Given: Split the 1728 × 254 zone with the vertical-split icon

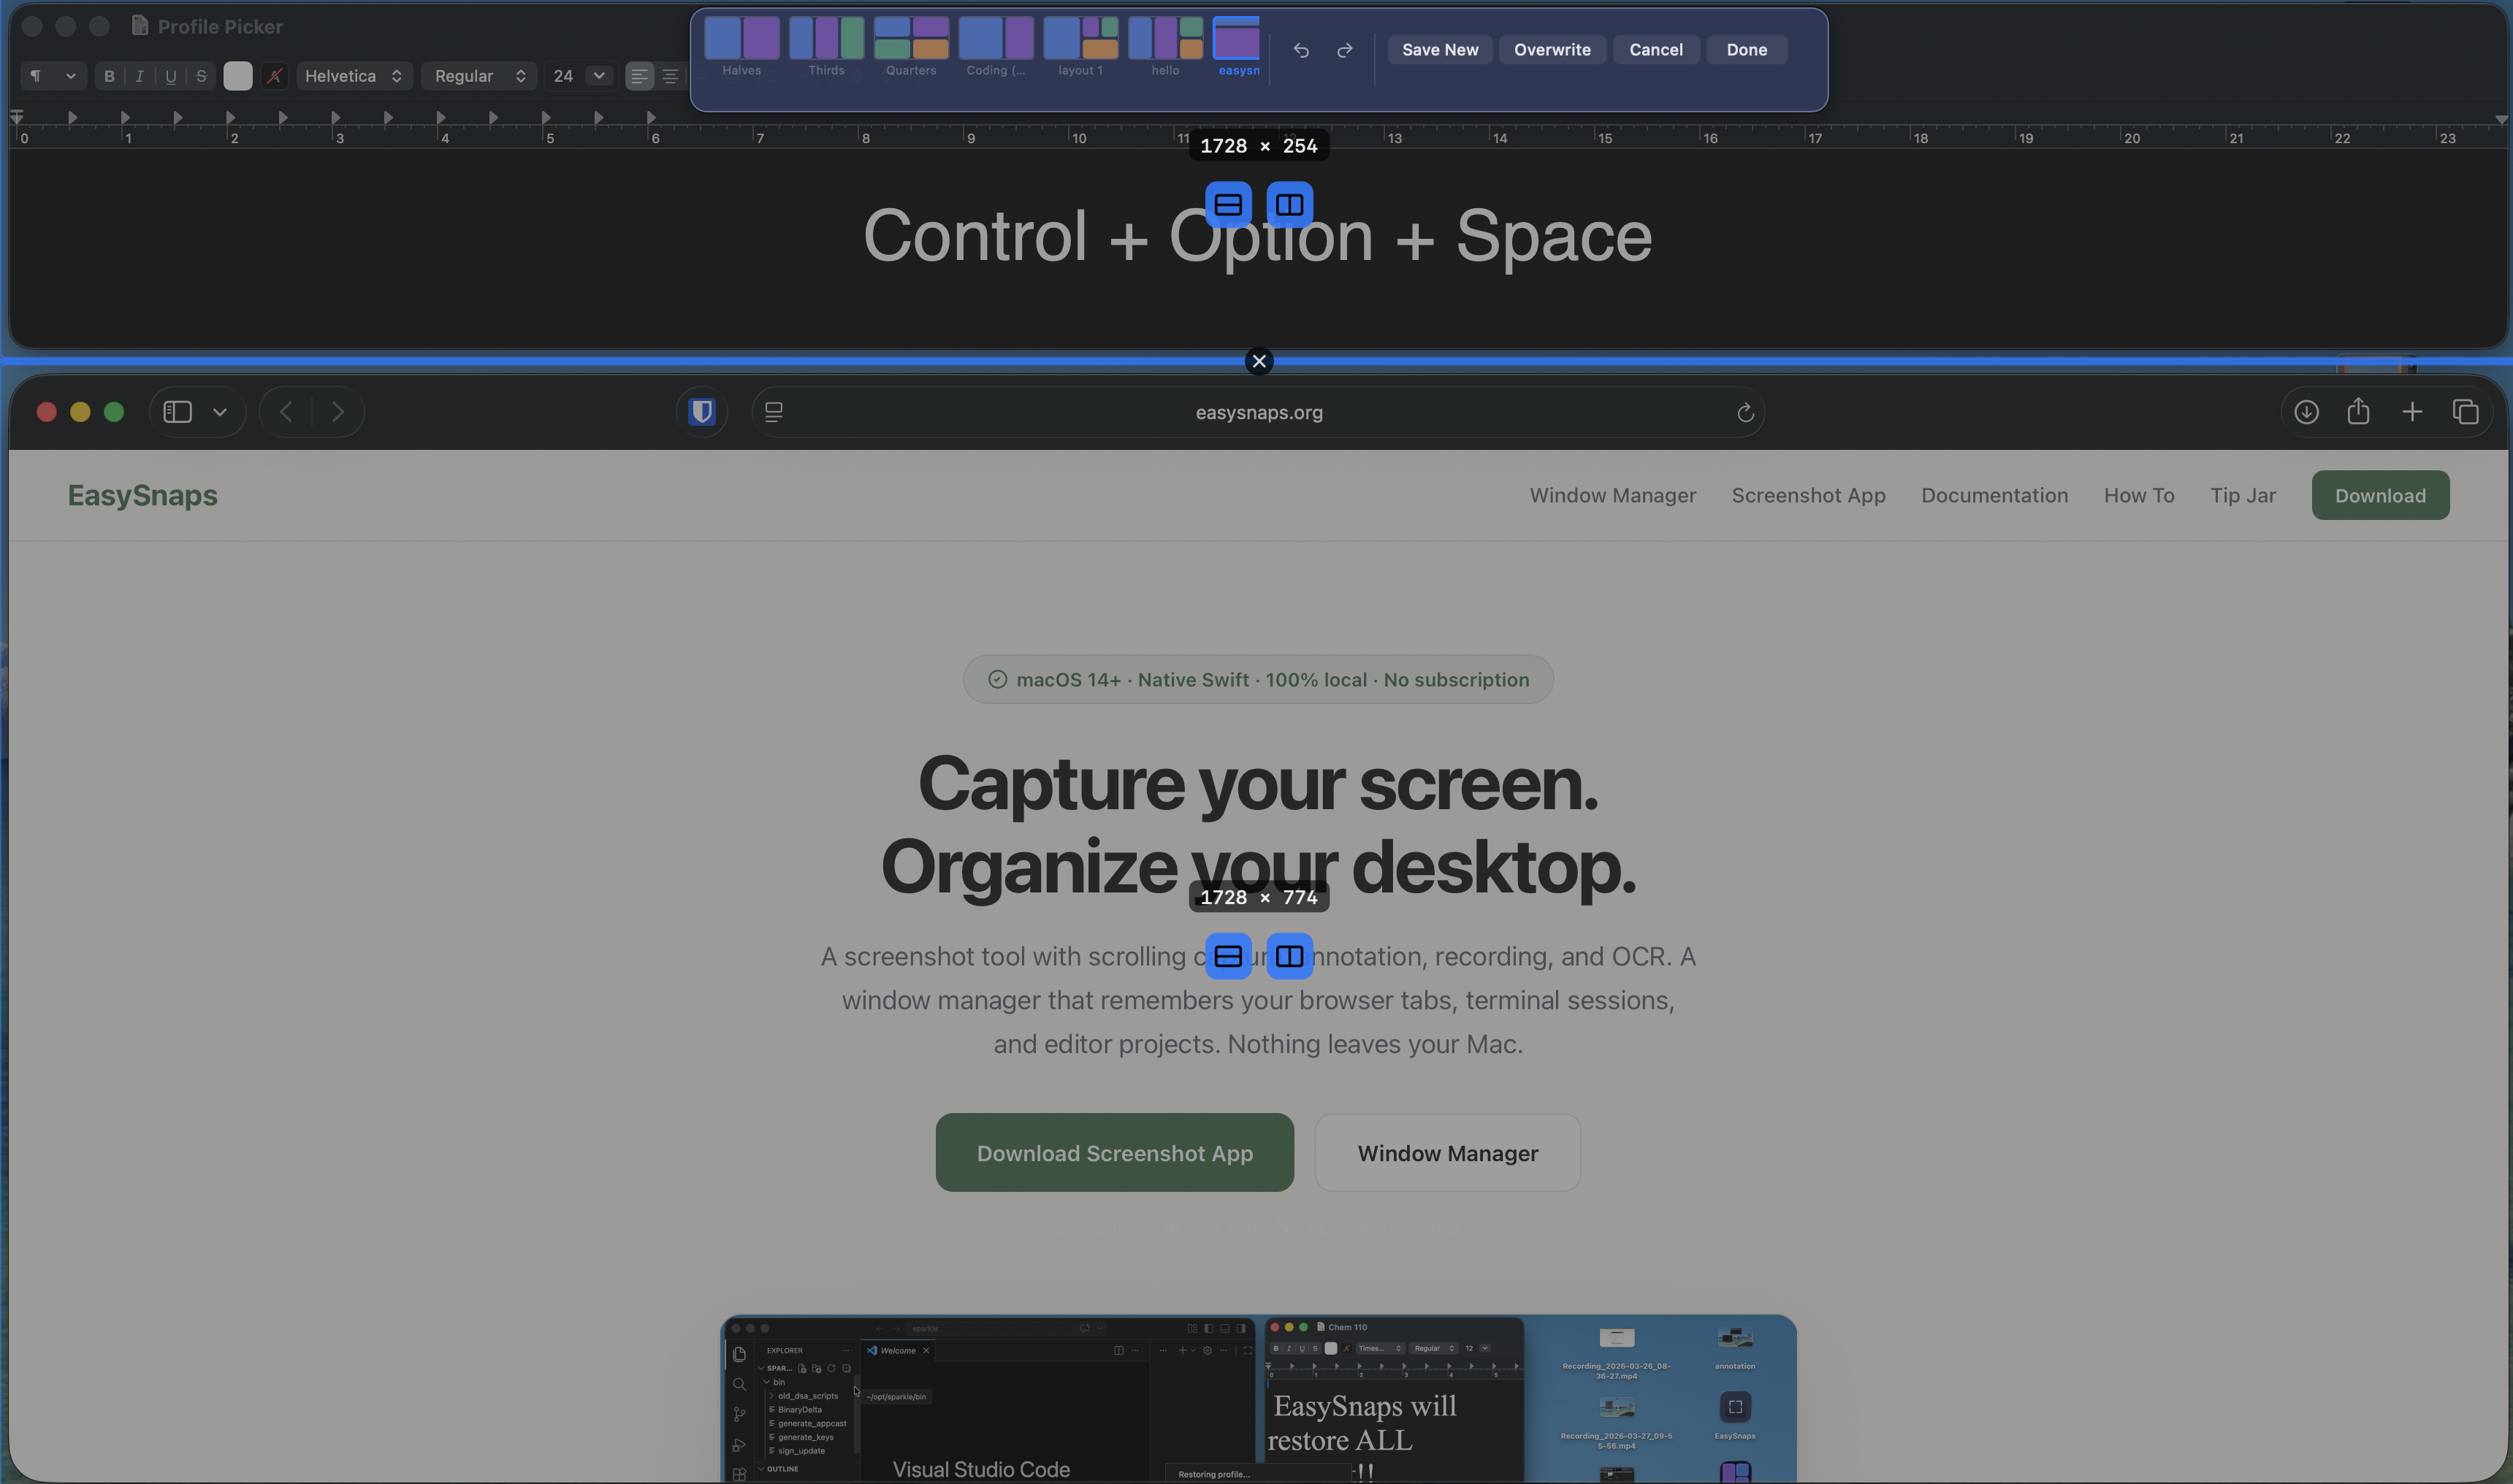Looking at the screenshot, I should click(1290, 205).
